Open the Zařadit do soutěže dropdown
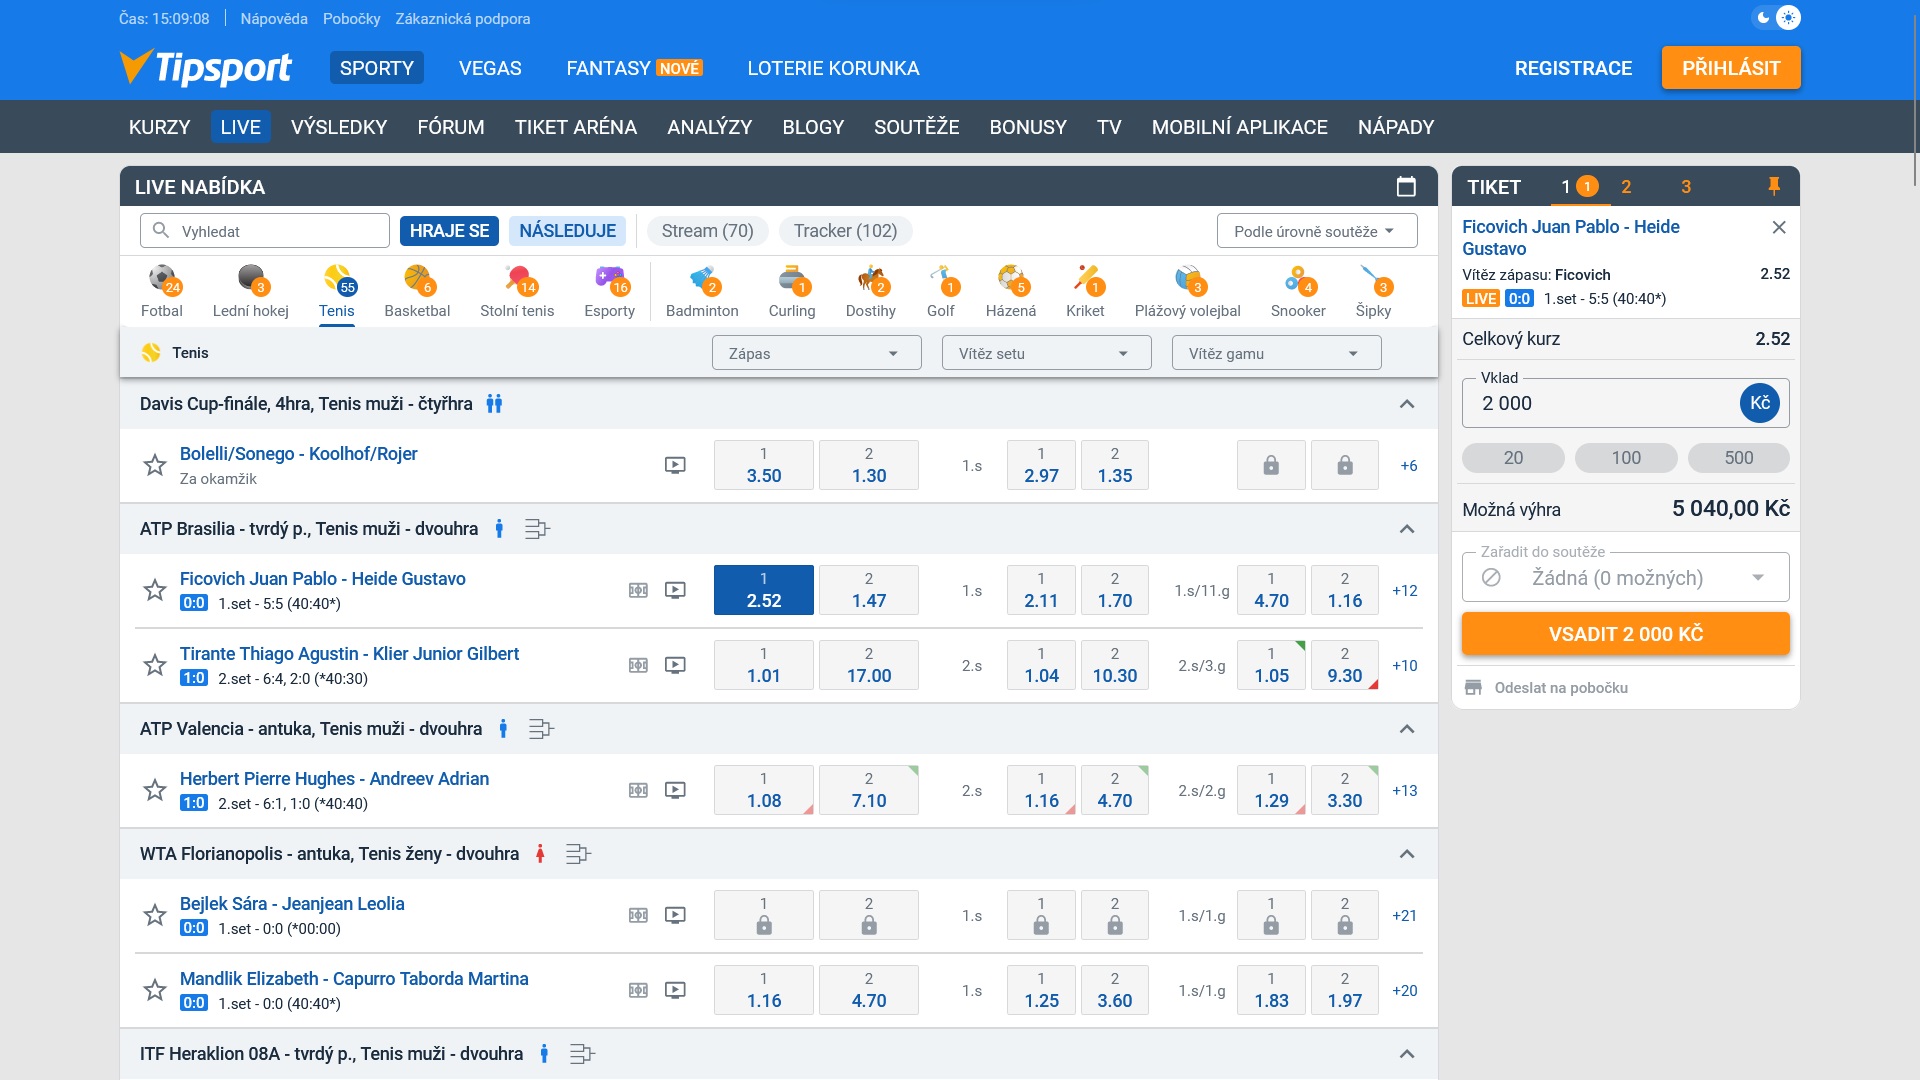Image resolution: width=1920 pixels, height=1080 pixels. pos(1625,578)
